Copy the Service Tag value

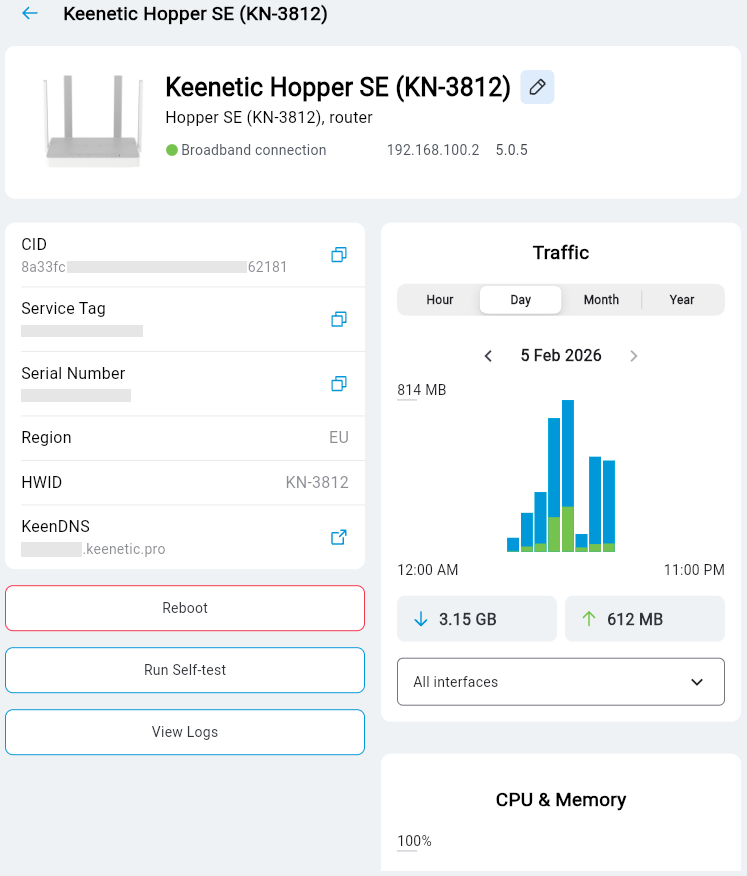(x=339, y=319)
